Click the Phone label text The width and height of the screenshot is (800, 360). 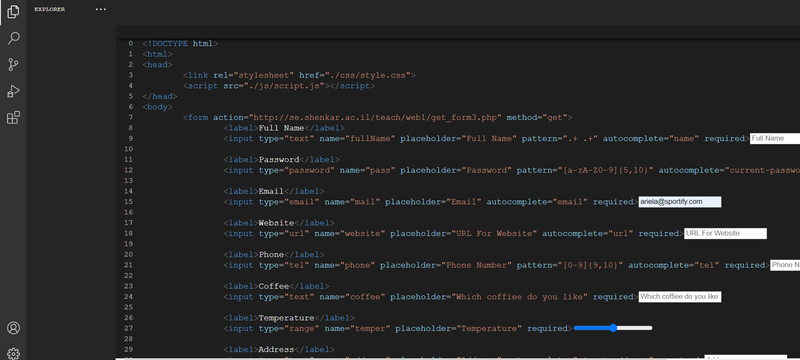271,254
